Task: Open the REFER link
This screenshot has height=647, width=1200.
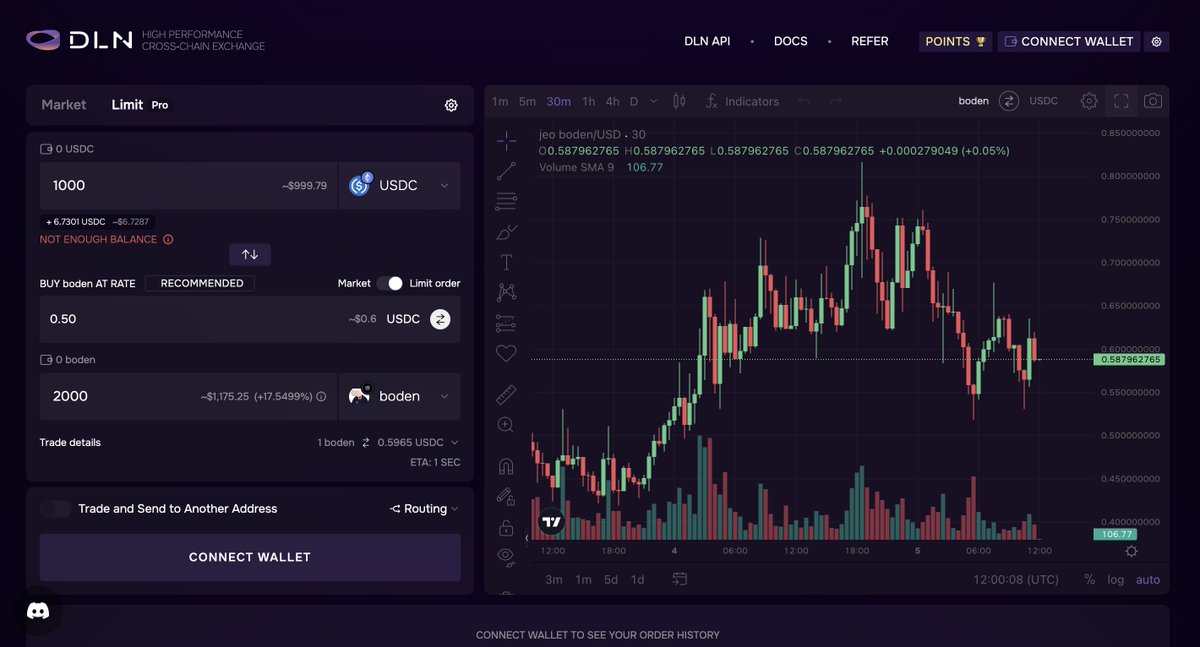Action: pos(870,42)
